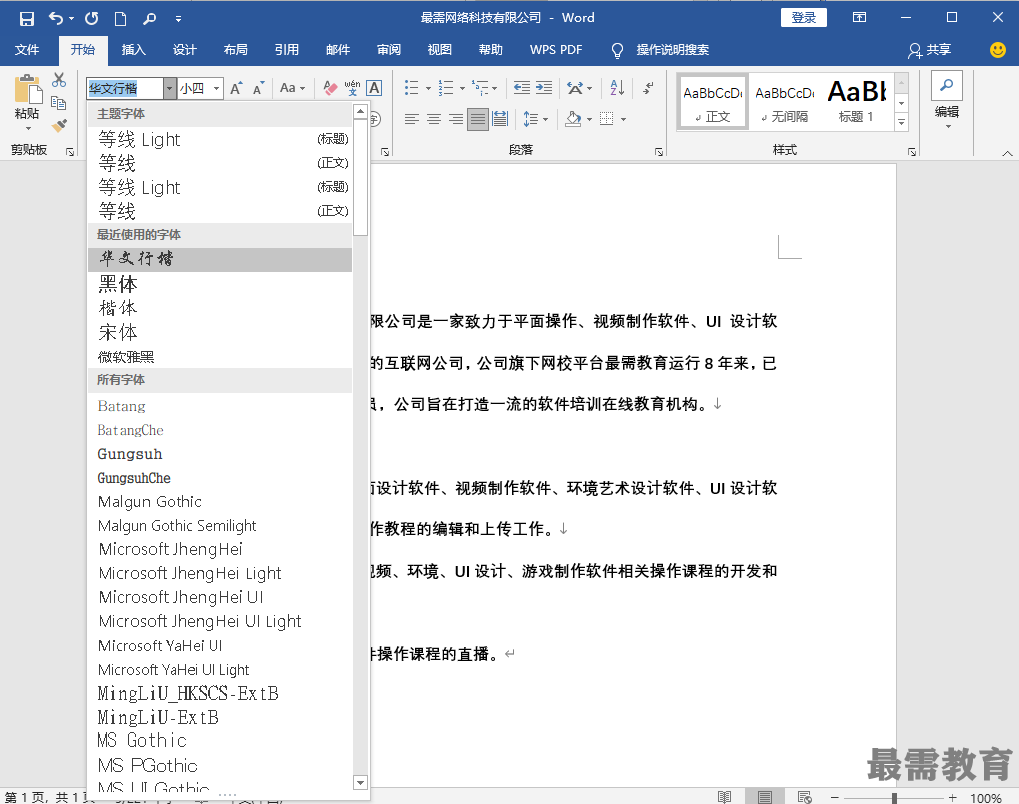Switch to Print Layout view in the status bar
Viewport: 1019px width, 804px height.
point(765,797)
